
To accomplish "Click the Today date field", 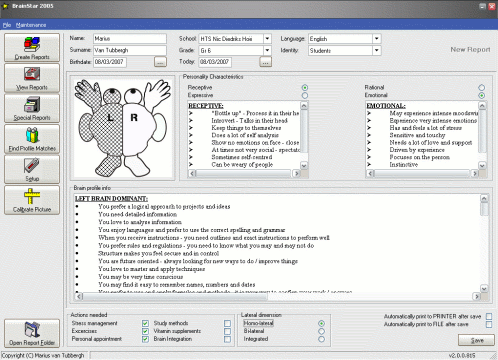I will tap(215, 62).
